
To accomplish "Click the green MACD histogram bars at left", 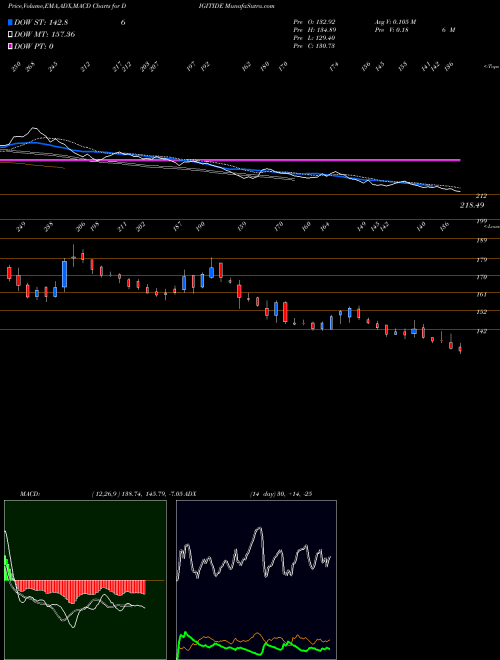I will 8,568.
